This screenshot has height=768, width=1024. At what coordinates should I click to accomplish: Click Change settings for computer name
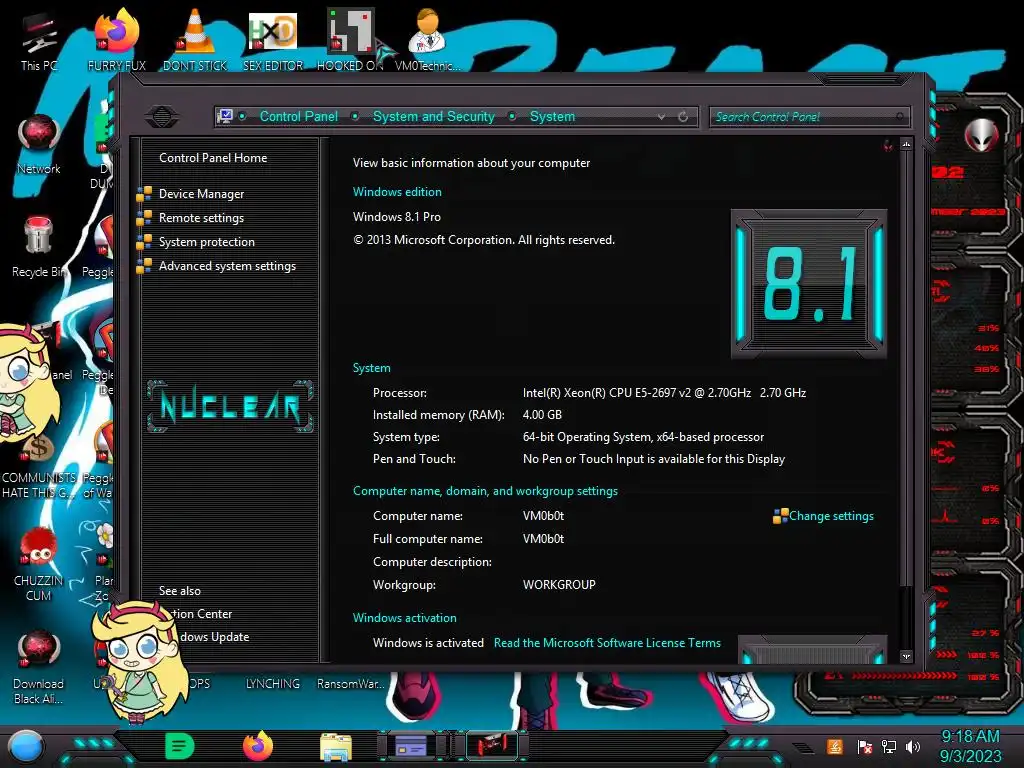831,516
